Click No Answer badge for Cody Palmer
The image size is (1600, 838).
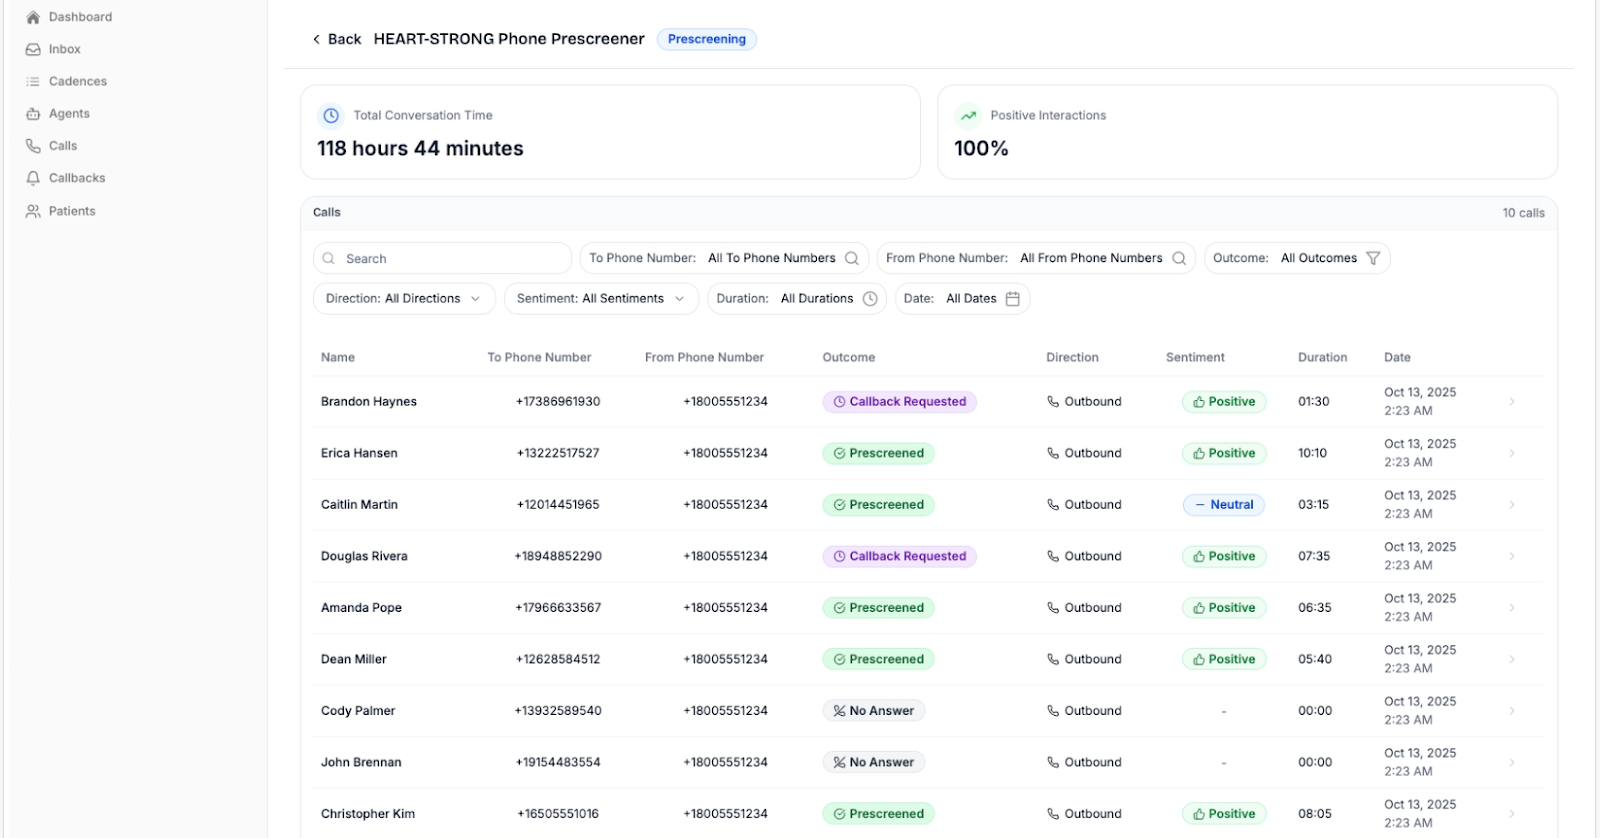tap(873, 711)
